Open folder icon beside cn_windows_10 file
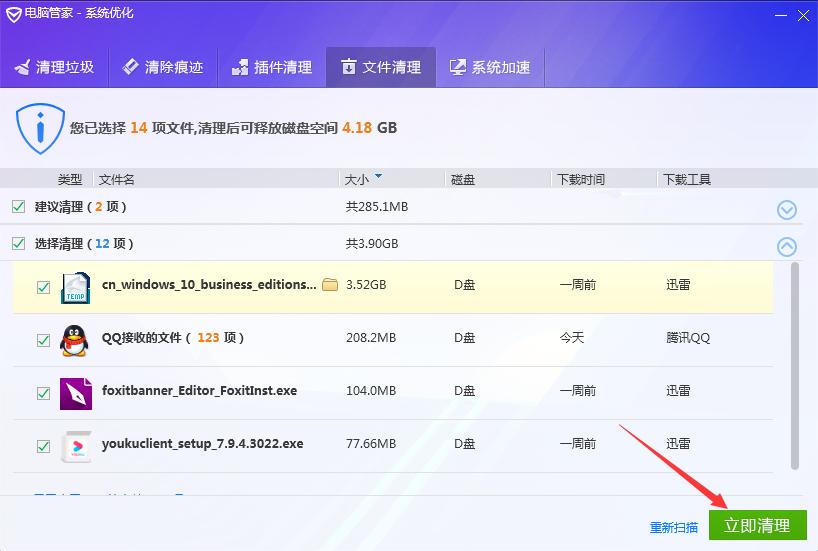Screen dimensions: 818x551 (330, 284)
